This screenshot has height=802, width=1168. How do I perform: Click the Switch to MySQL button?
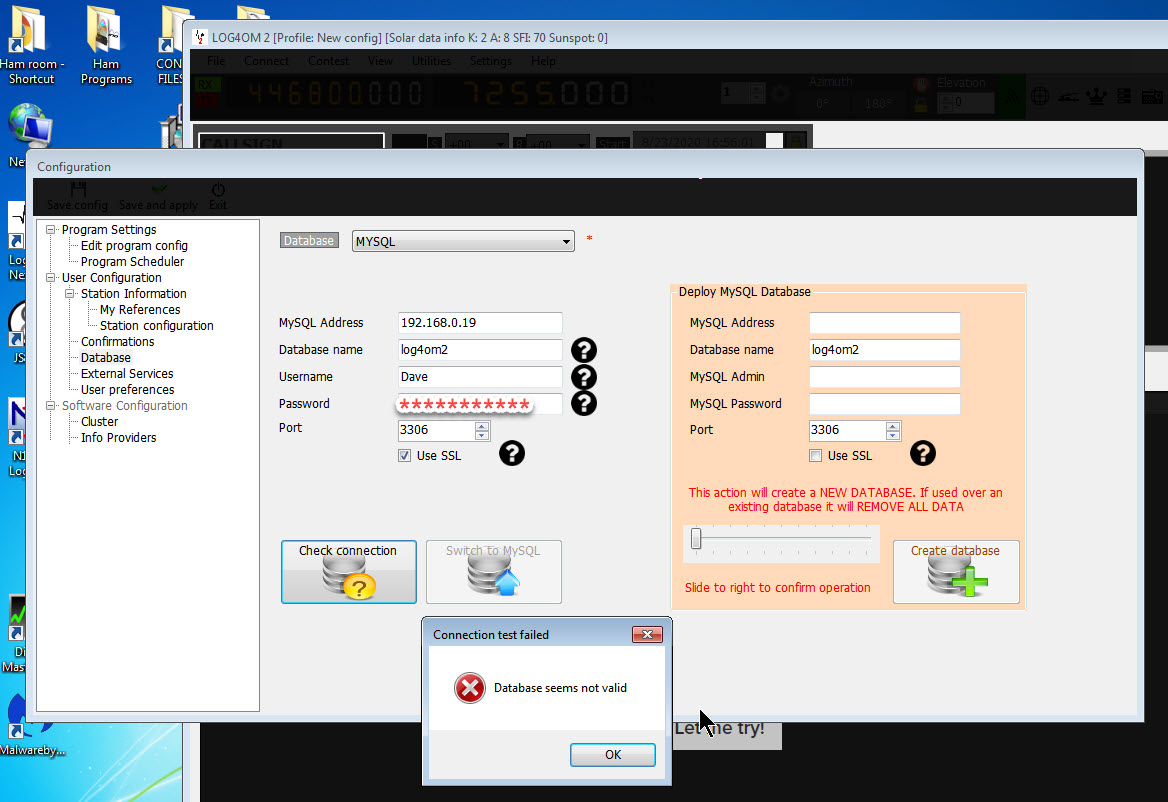pos(494,572)
